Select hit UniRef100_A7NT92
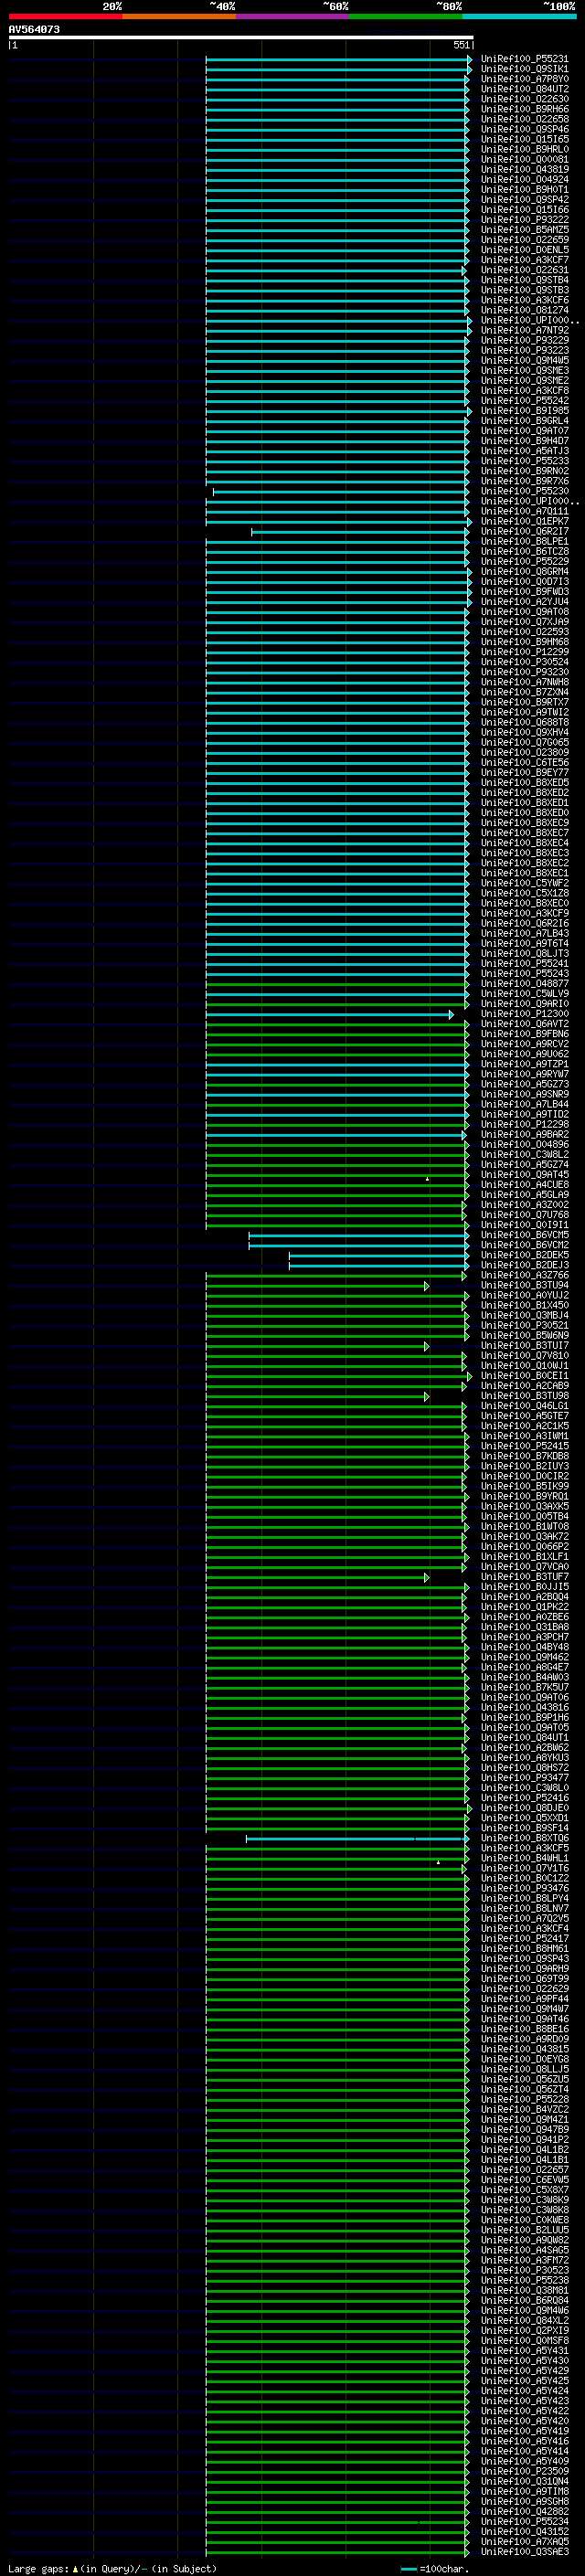585x2576 pixels. tap(525, 330)
